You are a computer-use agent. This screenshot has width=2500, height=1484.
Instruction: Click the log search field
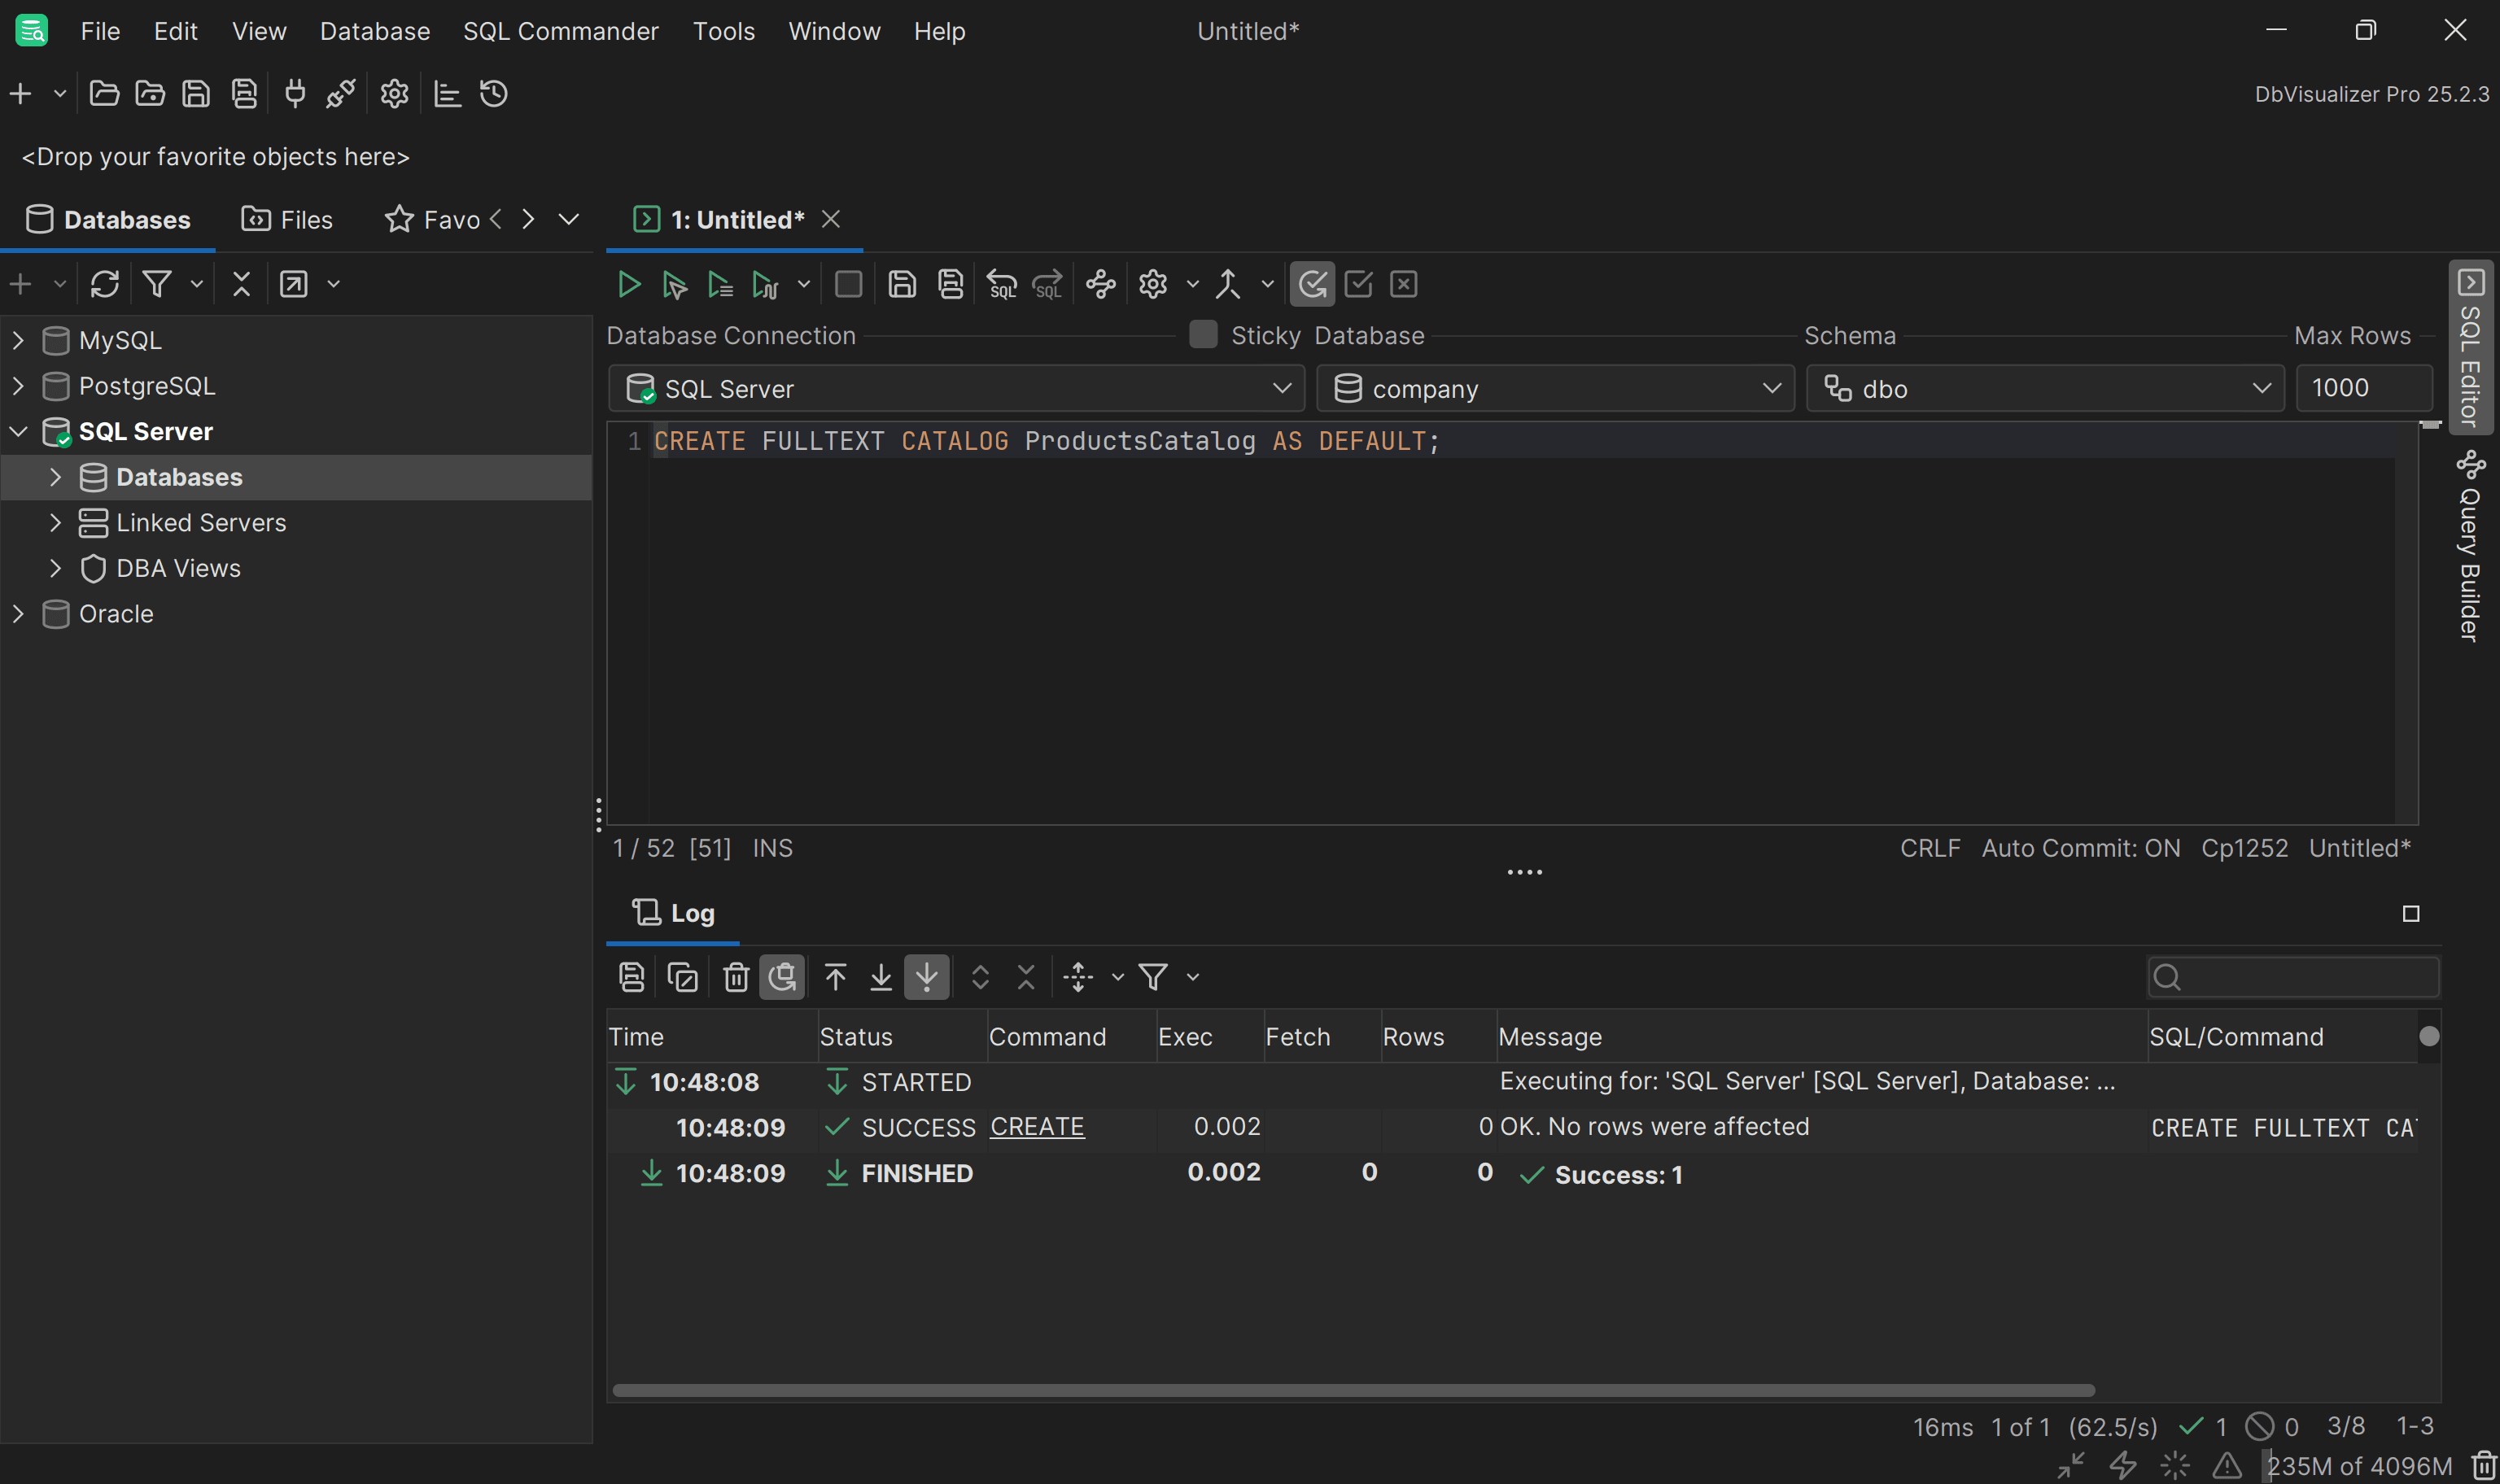(x=2293, y=977)
